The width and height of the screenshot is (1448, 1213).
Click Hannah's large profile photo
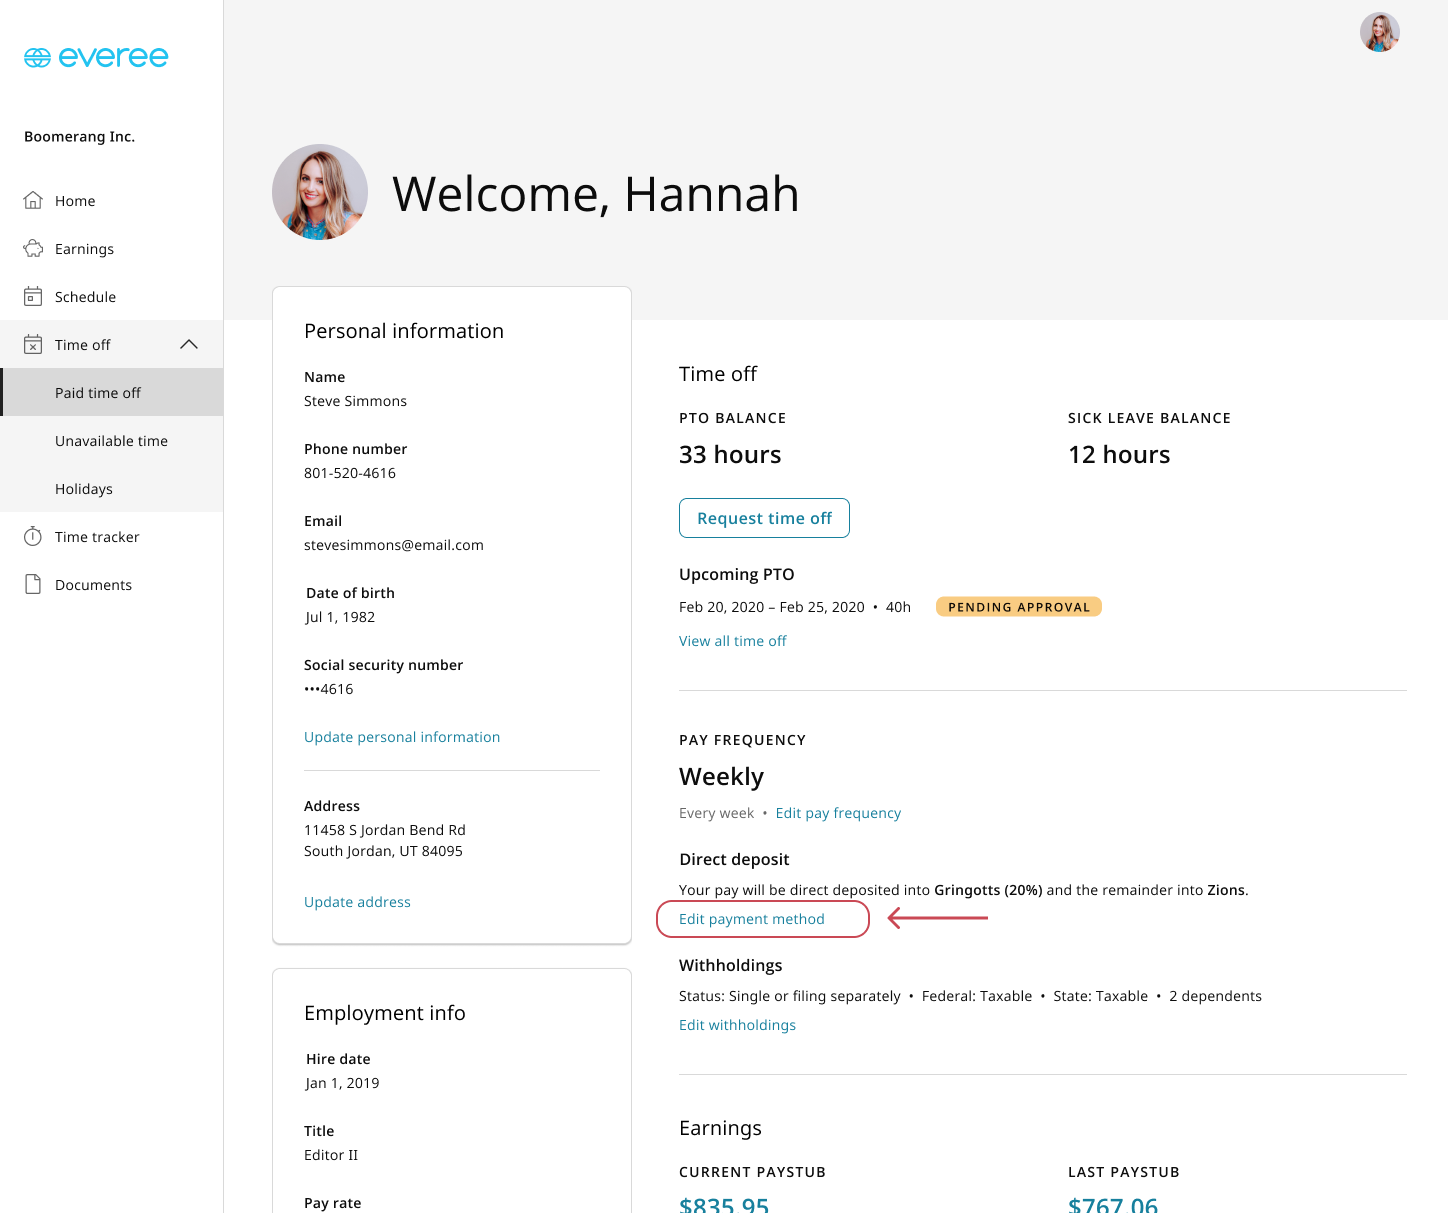tap(320, 192)
